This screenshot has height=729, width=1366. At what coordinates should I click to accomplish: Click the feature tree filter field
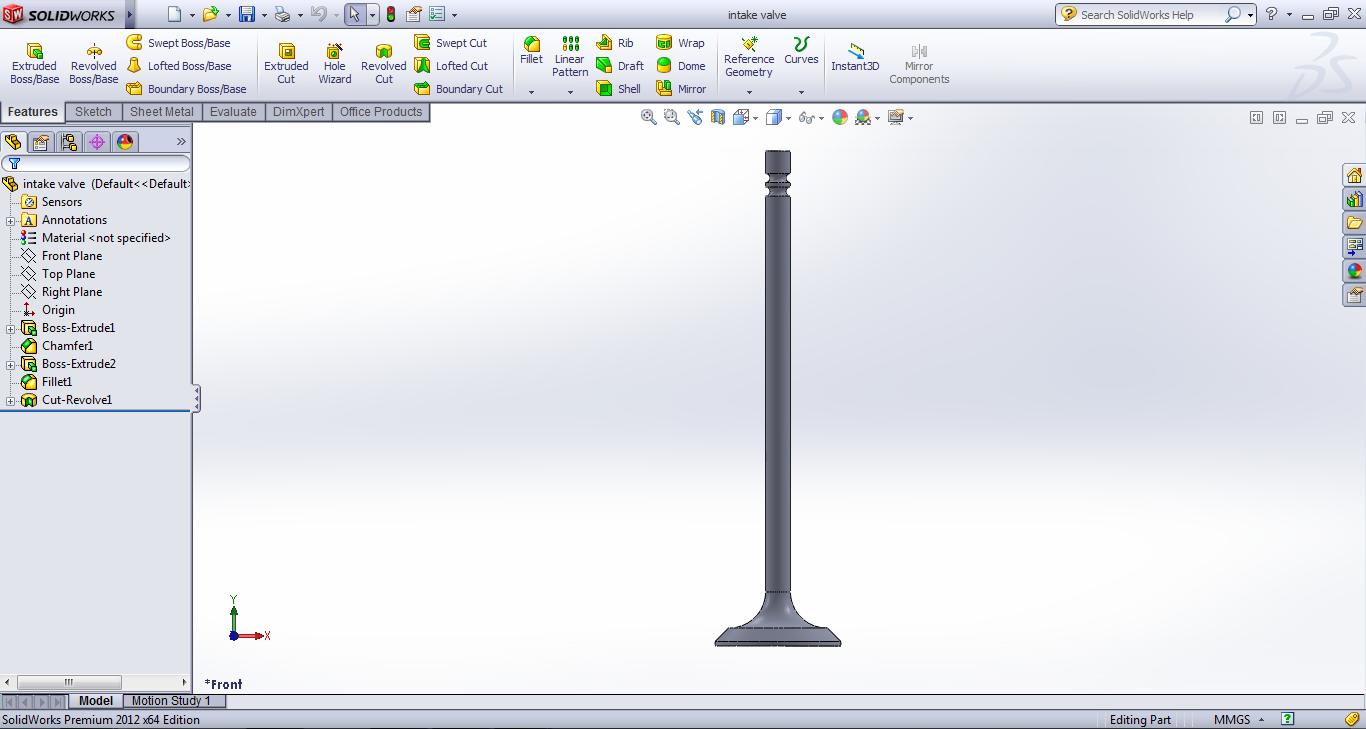tap(96, 163)
